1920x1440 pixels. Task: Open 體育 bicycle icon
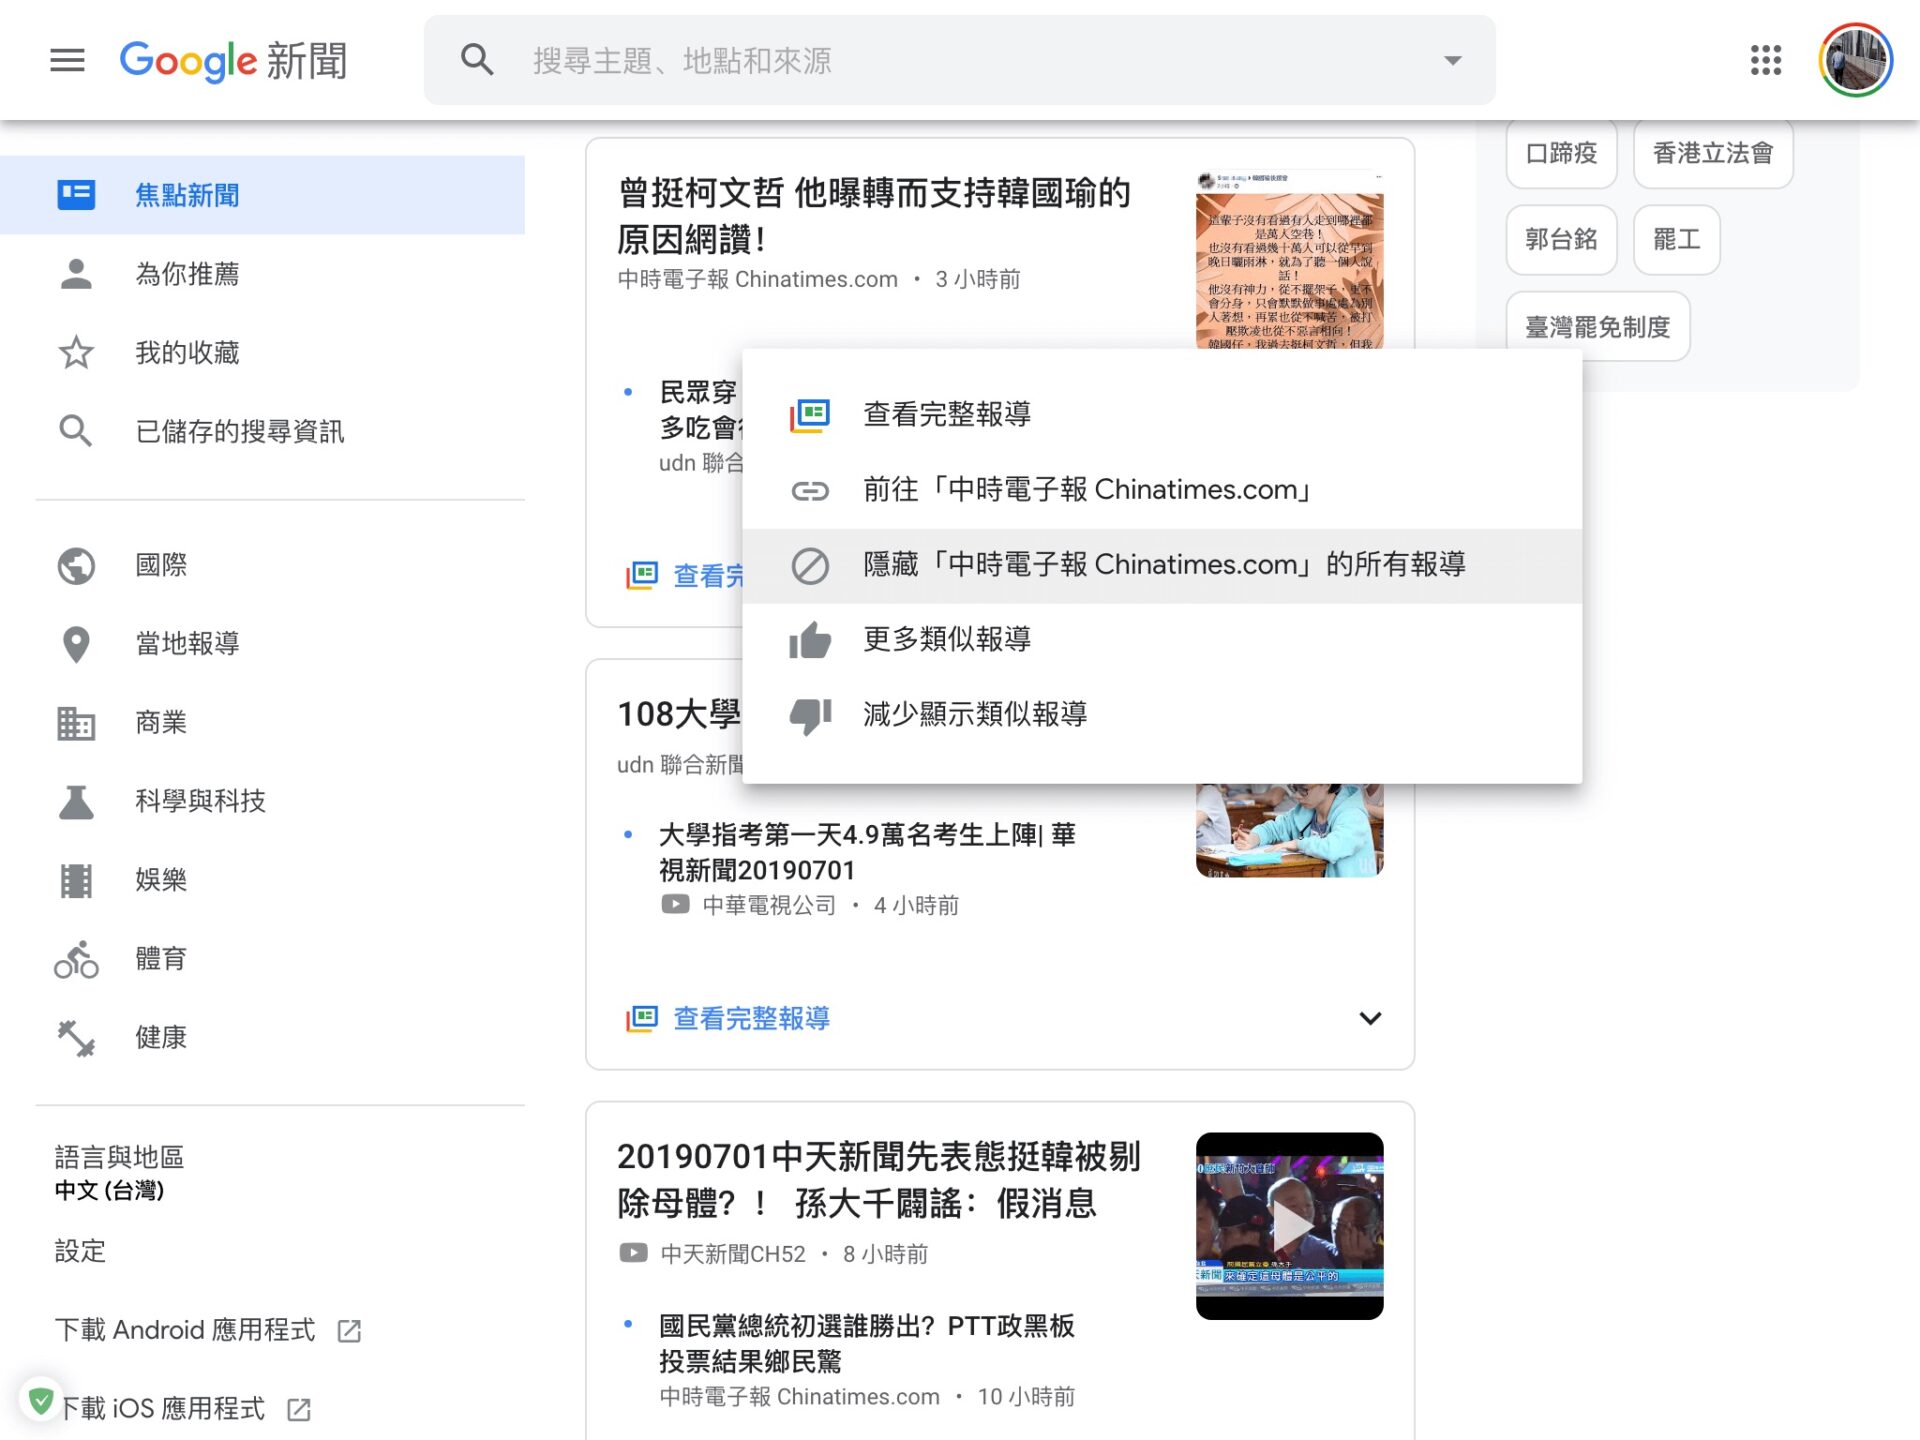point(76,959)
